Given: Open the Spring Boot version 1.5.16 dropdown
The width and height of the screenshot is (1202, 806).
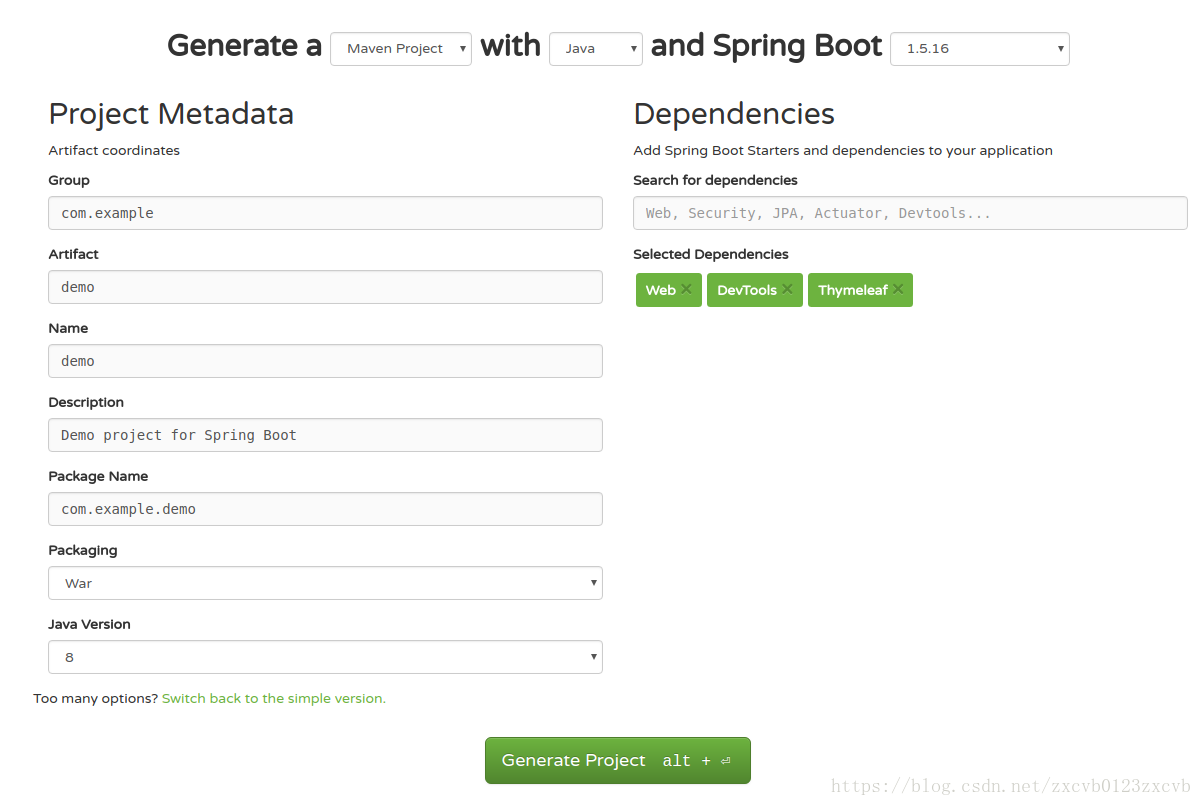Looking at the screenshot, I should pyautogui.click(x=980, y=49).
